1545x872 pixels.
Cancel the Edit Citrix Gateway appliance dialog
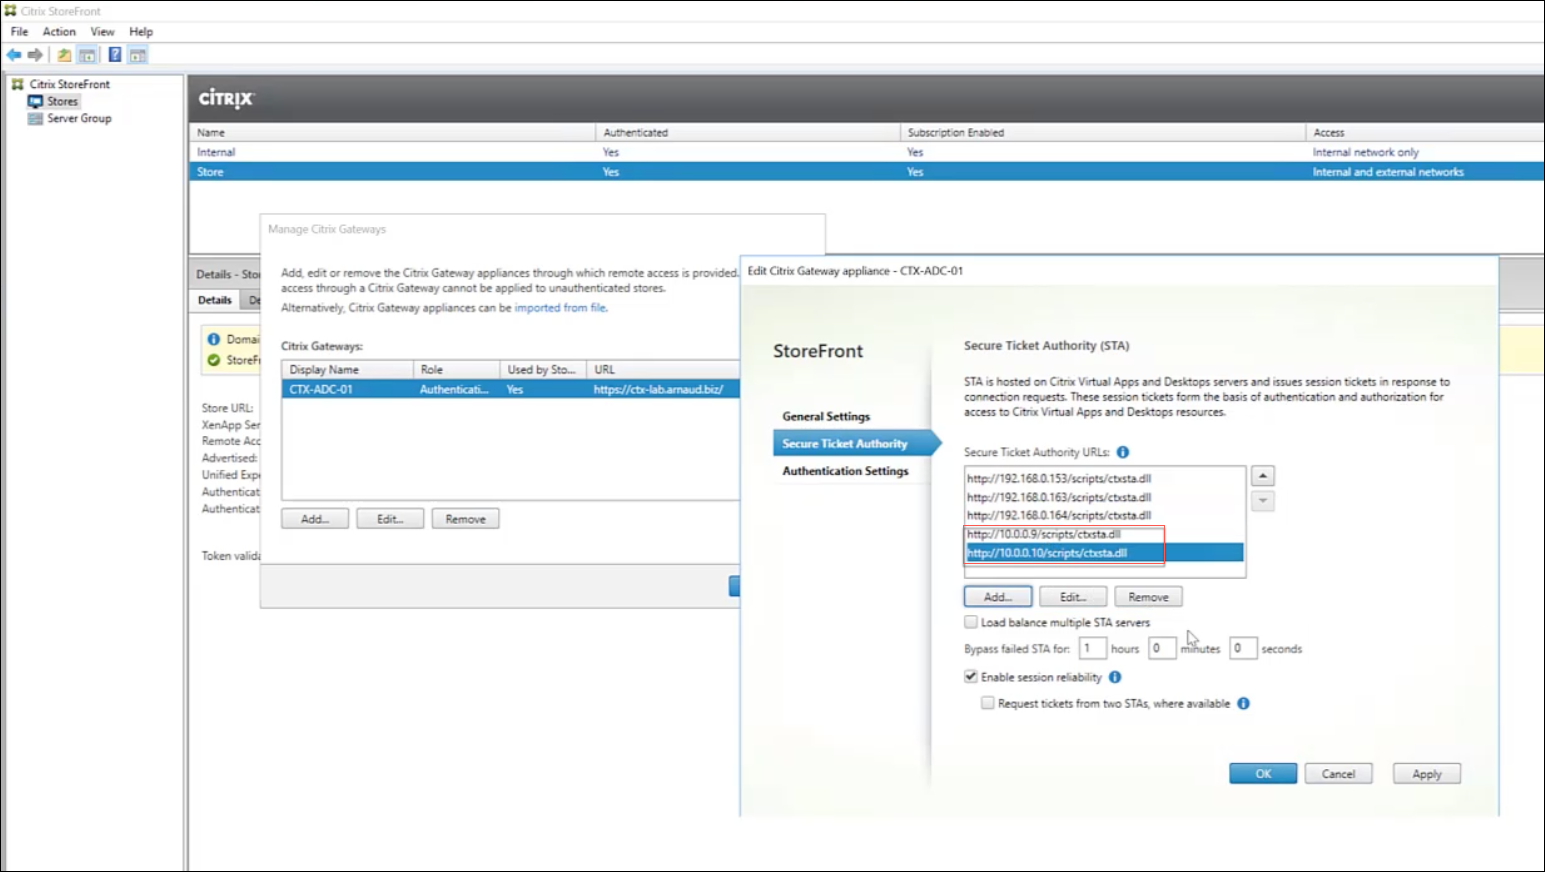[1338, 774]
